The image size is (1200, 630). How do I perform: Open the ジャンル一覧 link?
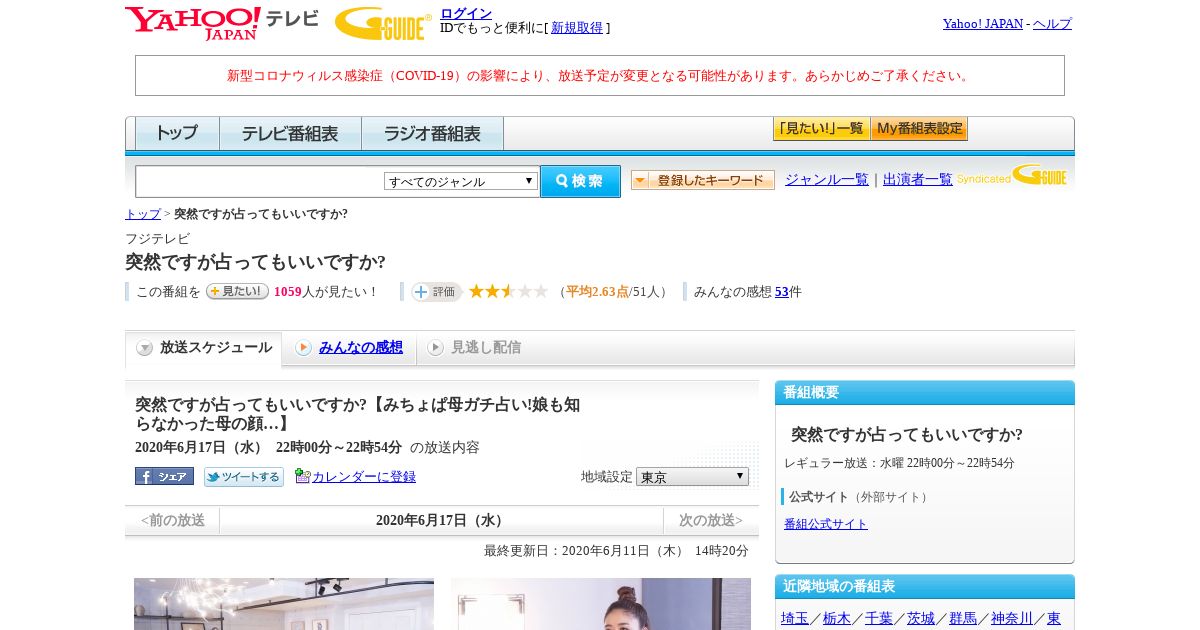pos(827,179)
